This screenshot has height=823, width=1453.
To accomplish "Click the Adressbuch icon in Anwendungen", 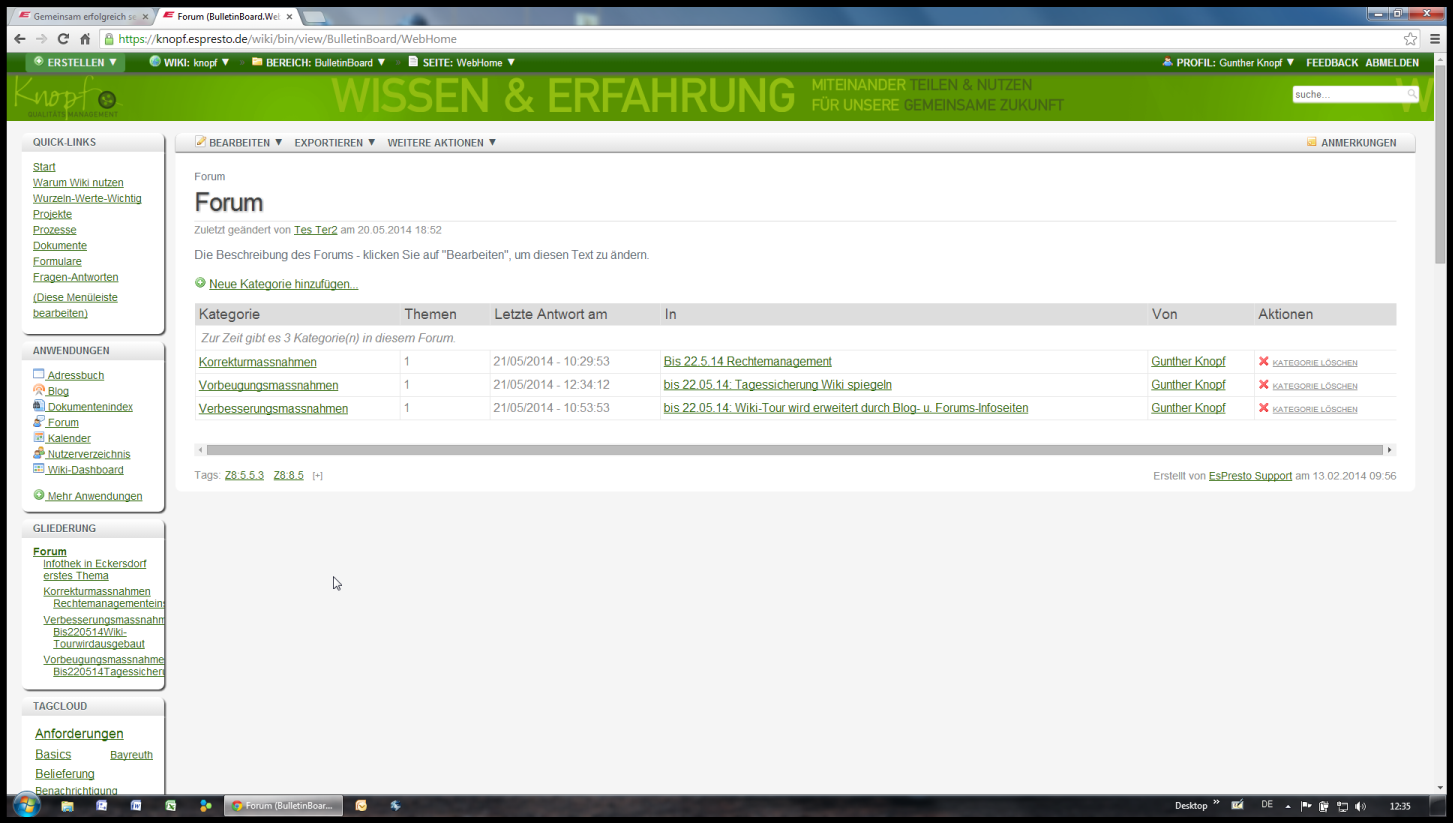I will (39, 374).
